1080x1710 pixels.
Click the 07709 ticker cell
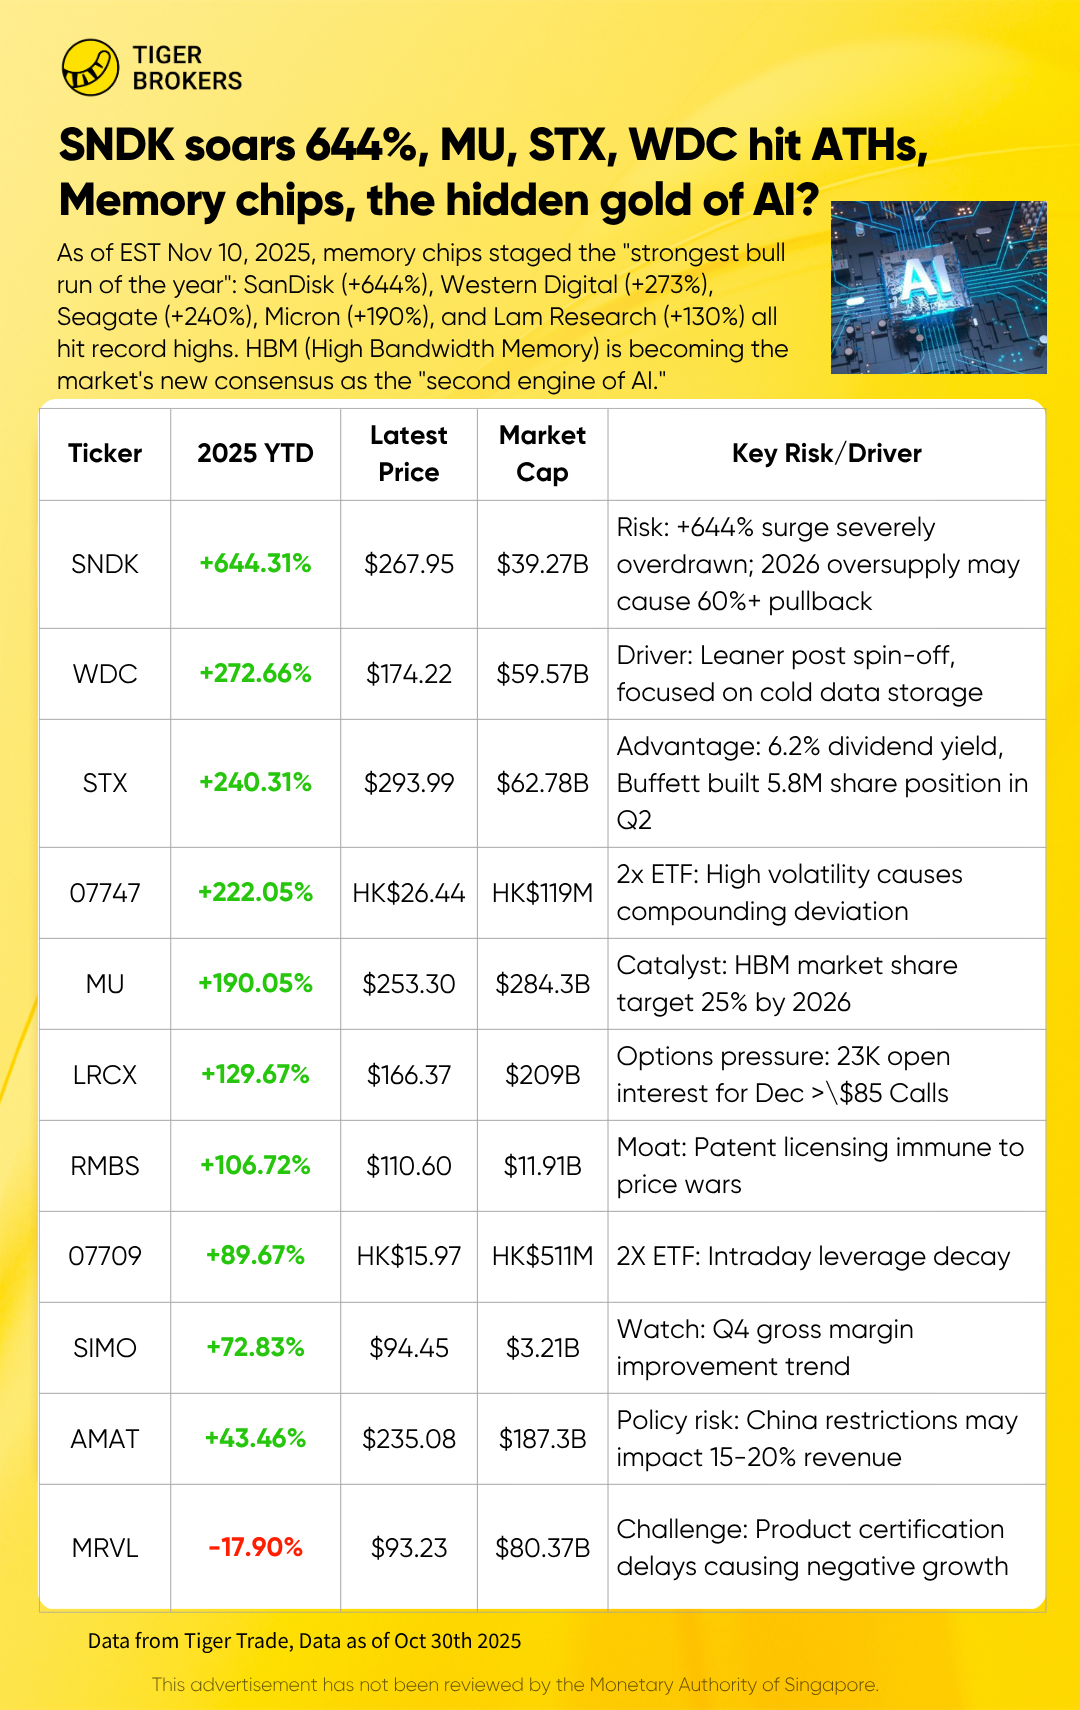105,1256
